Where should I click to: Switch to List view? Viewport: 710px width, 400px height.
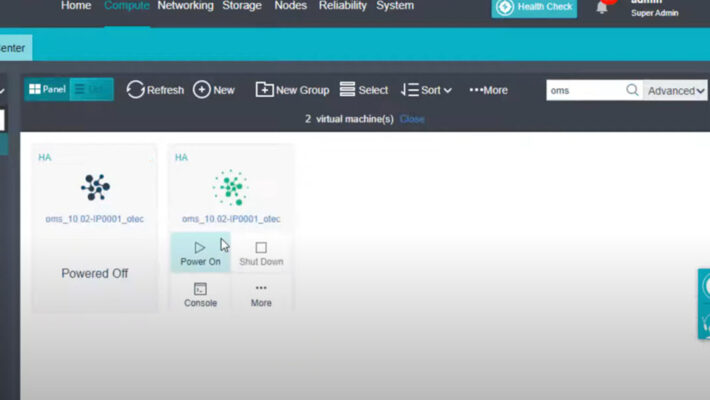tap(91, 89)
